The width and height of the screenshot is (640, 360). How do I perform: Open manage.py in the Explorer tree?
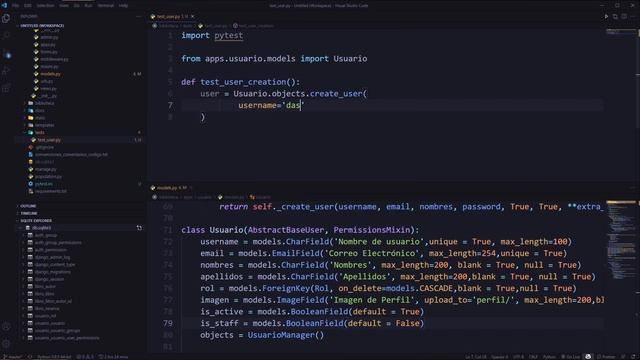(45, 169)
